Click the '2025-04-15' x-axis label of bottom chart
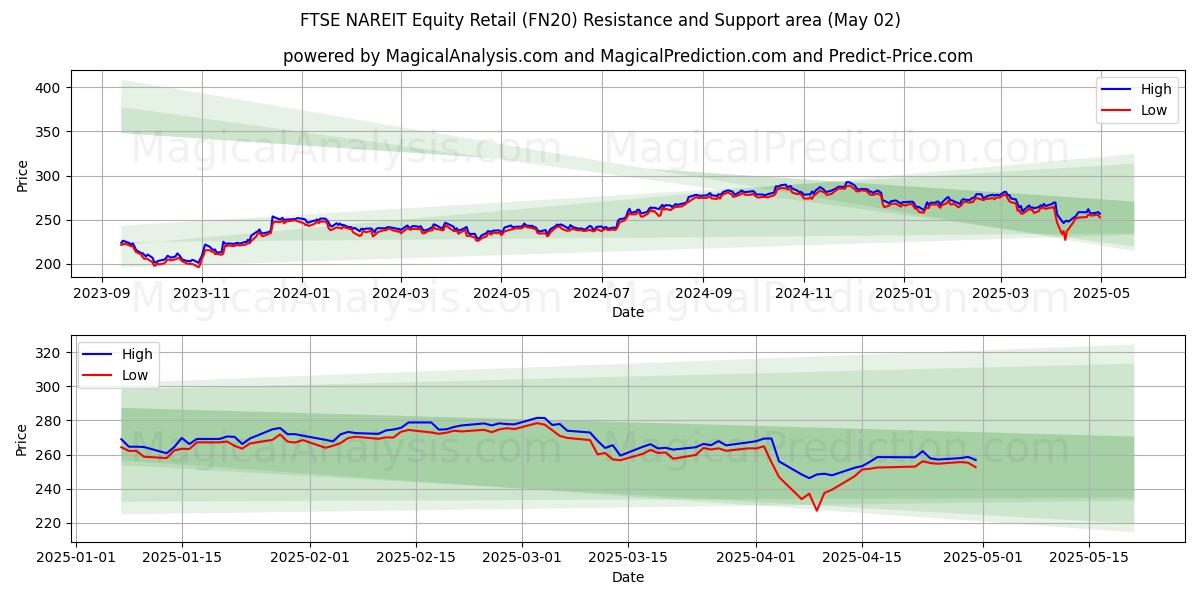 862,558
